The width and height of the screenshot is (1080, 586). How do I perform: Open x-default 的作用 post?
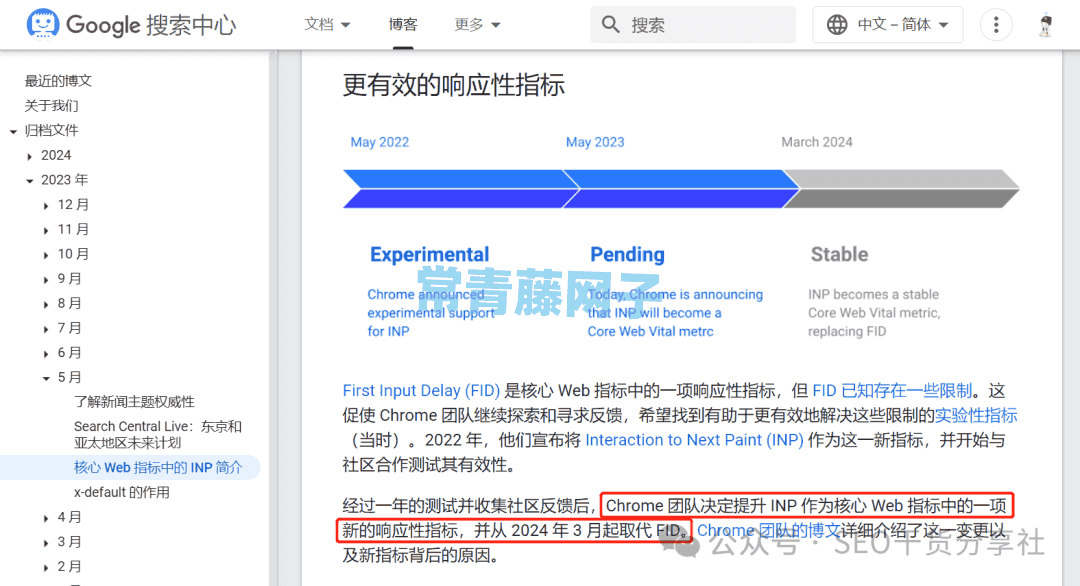[122, 492]
